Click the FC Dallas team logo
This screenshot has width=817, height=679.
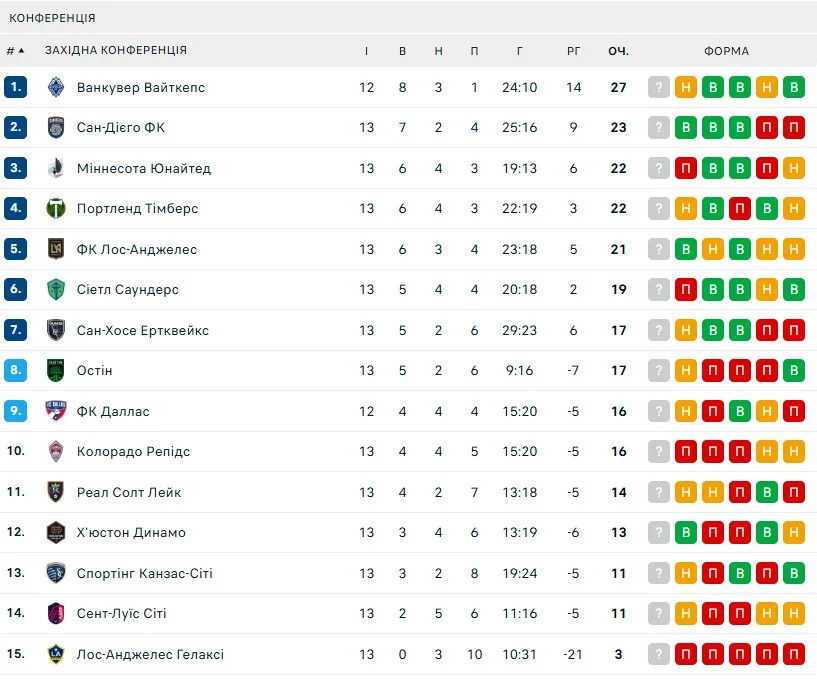pos(56,411)
